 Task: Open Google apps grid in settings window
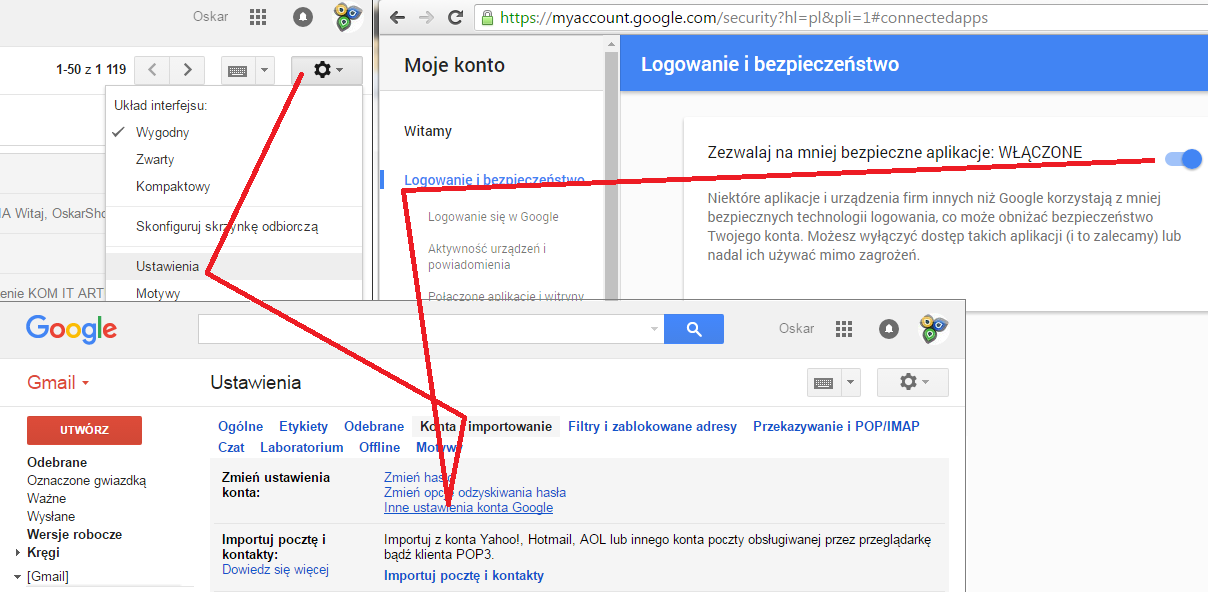[844, 328]
